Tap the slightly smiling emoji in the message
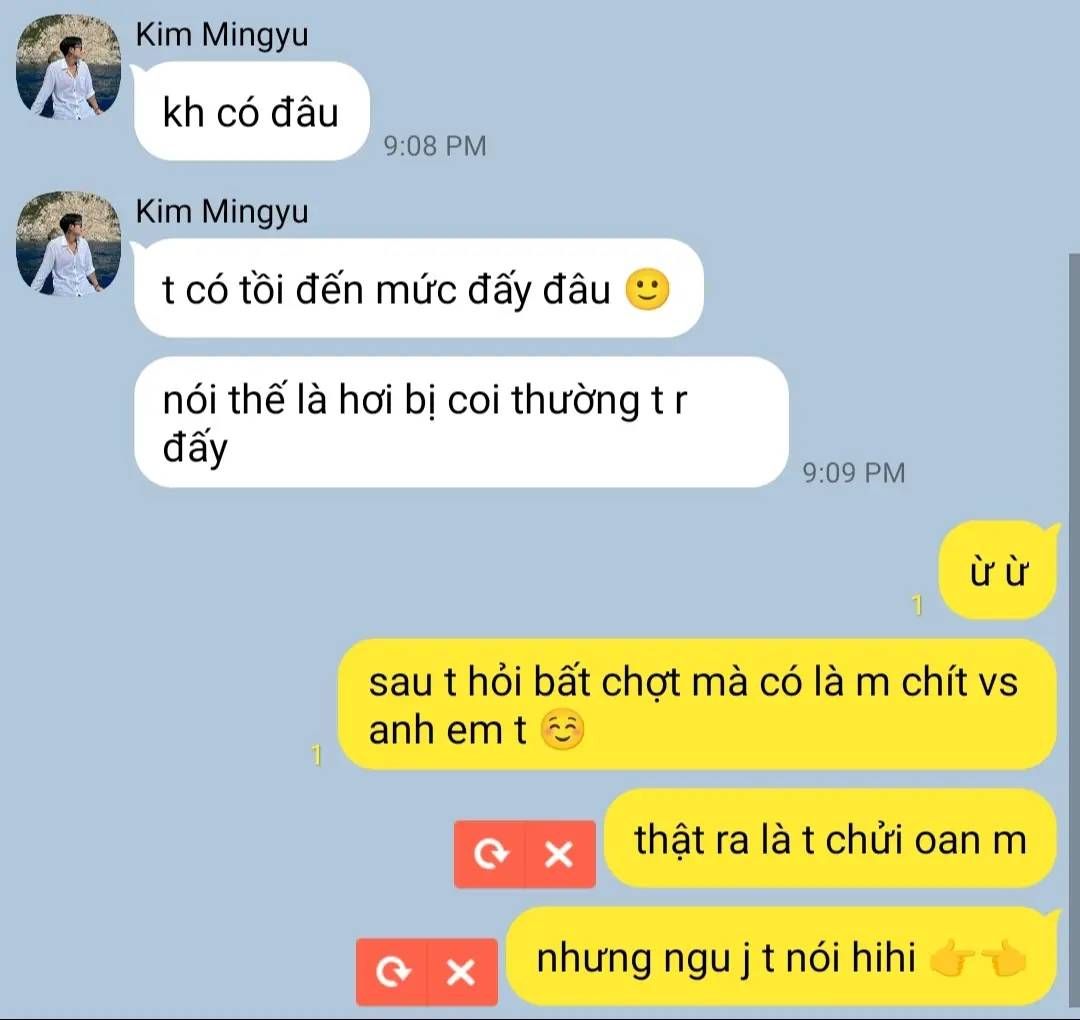1080x1020 pixels. pos(647,289)
